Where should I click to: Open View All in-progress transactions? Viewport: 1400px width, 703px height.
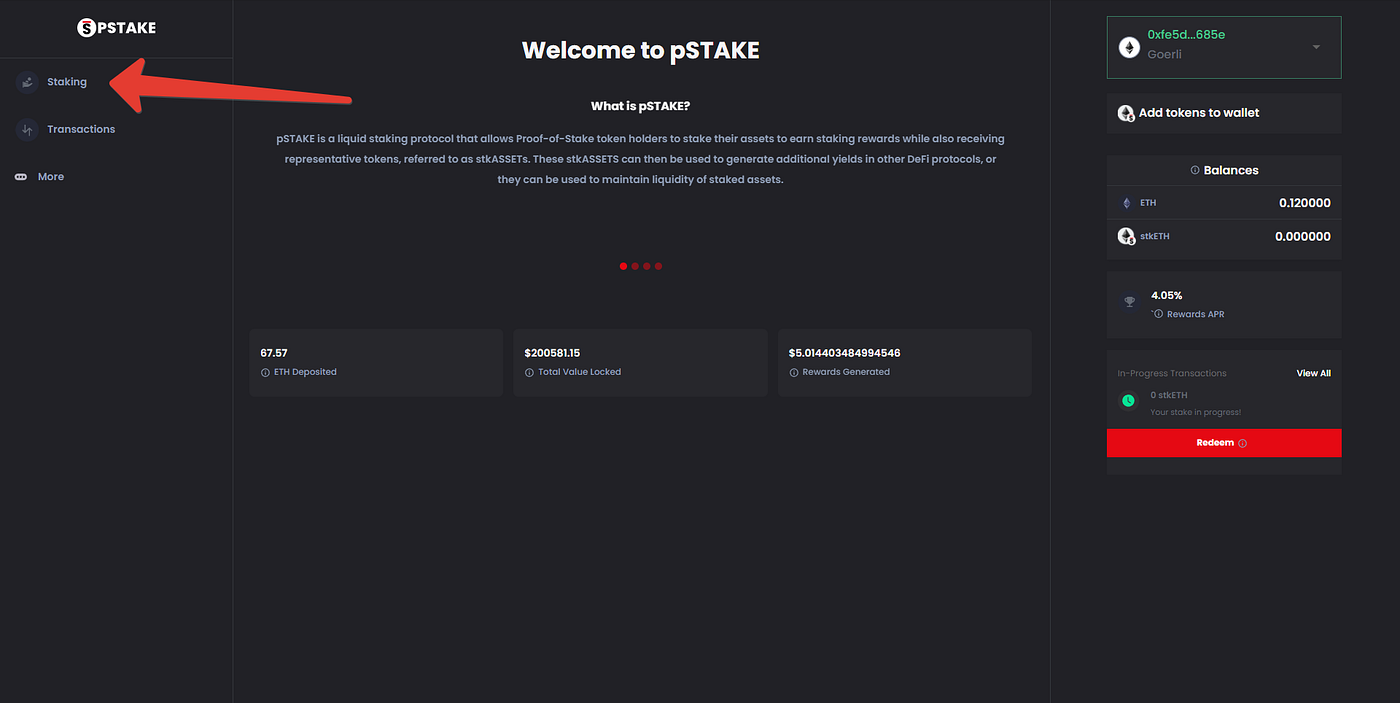1313,373
